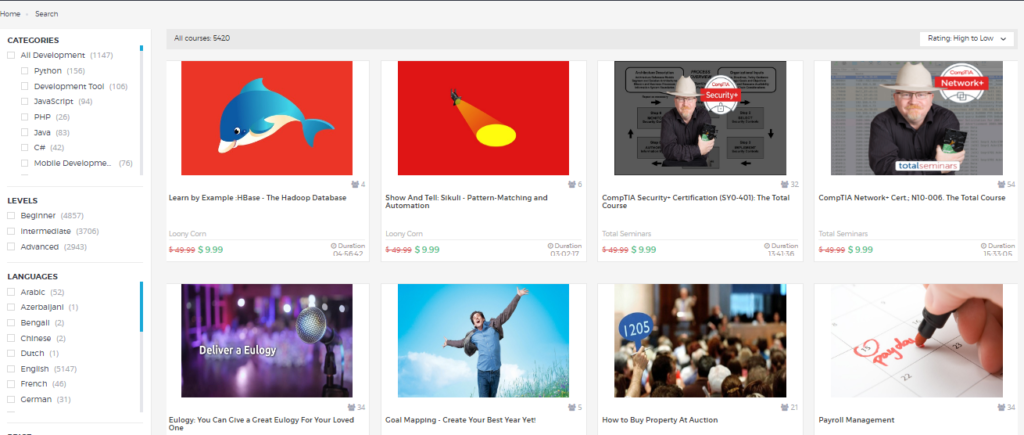Click the duration clock icon on HBase course
This screenshot has height=435, width=1024.
click(333, 244)
